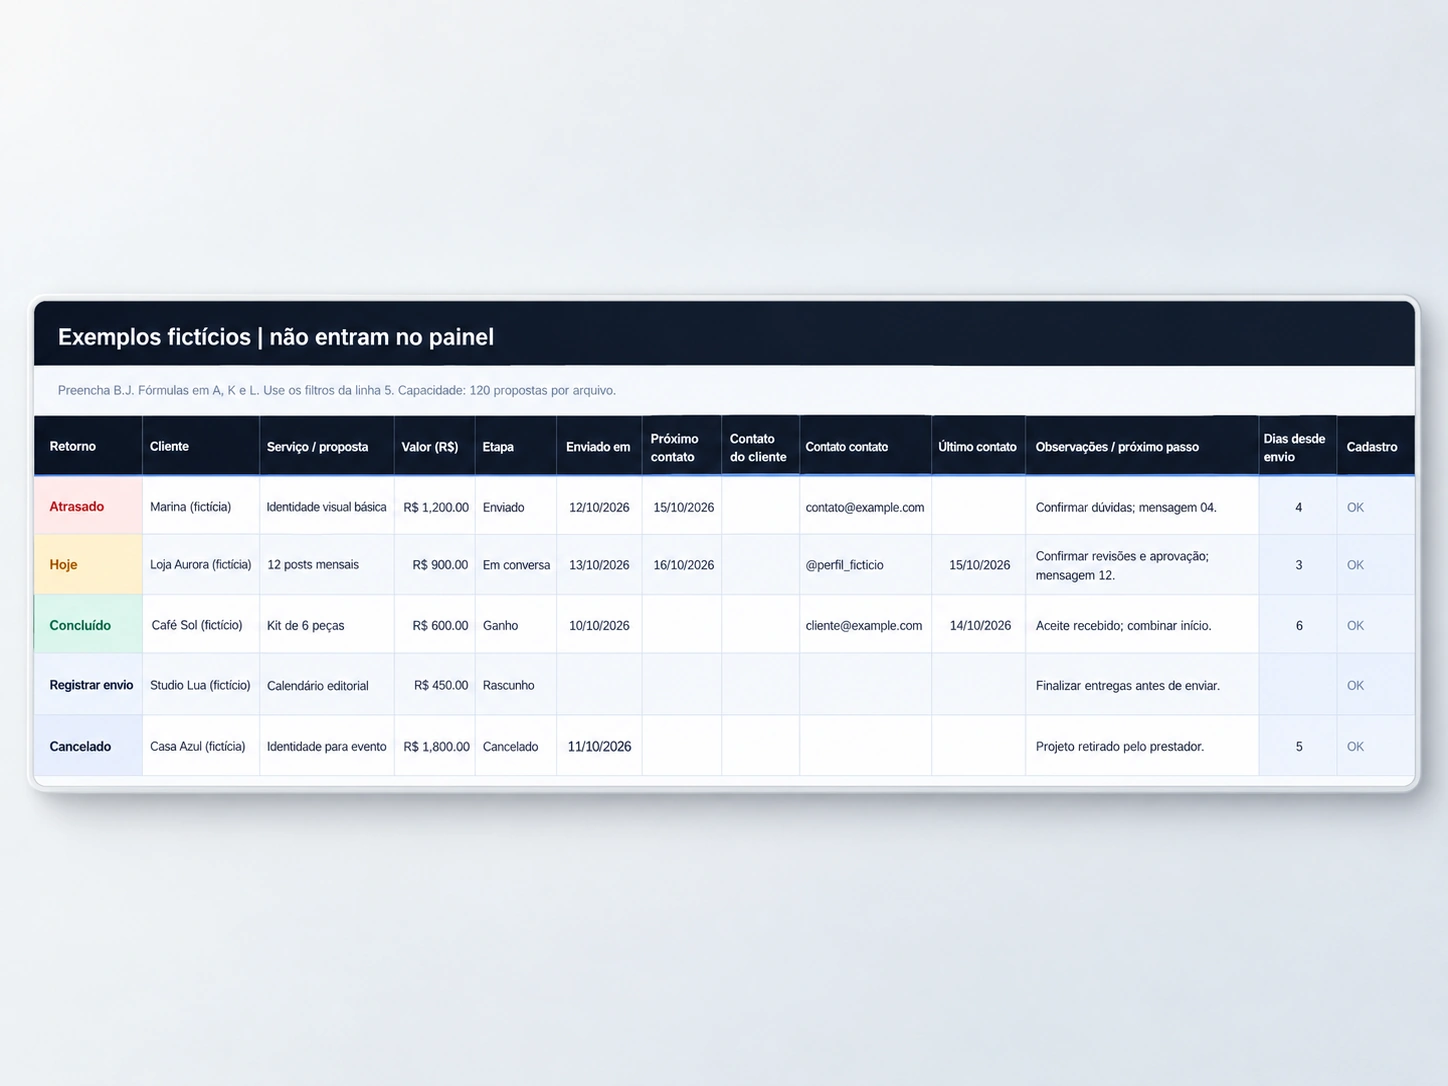Viewport: 1448px width, 1086px height.
Task: Click the Valor (R$) column header
Action: point(434,446)
